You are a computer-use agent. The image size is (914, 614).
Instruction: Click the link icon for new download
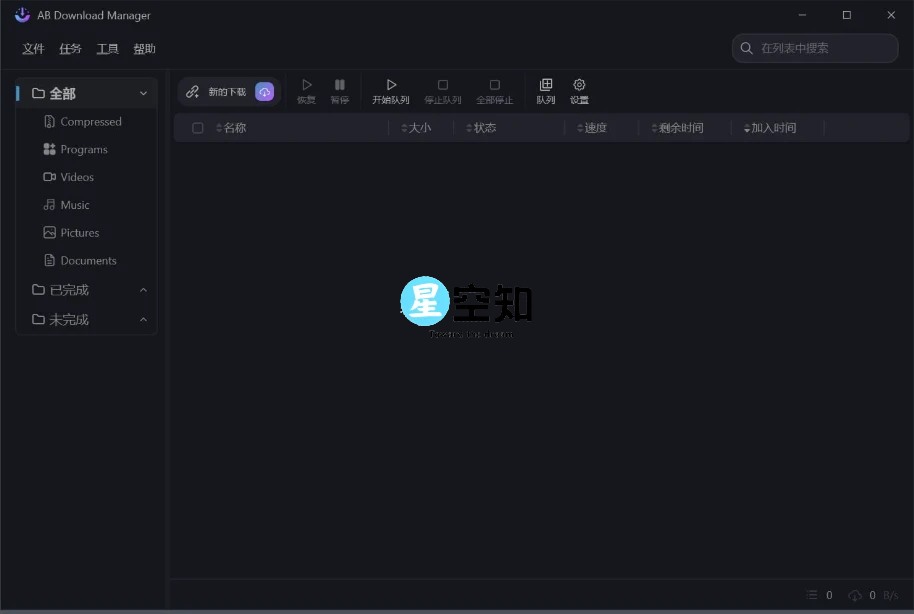coord(192,91)
